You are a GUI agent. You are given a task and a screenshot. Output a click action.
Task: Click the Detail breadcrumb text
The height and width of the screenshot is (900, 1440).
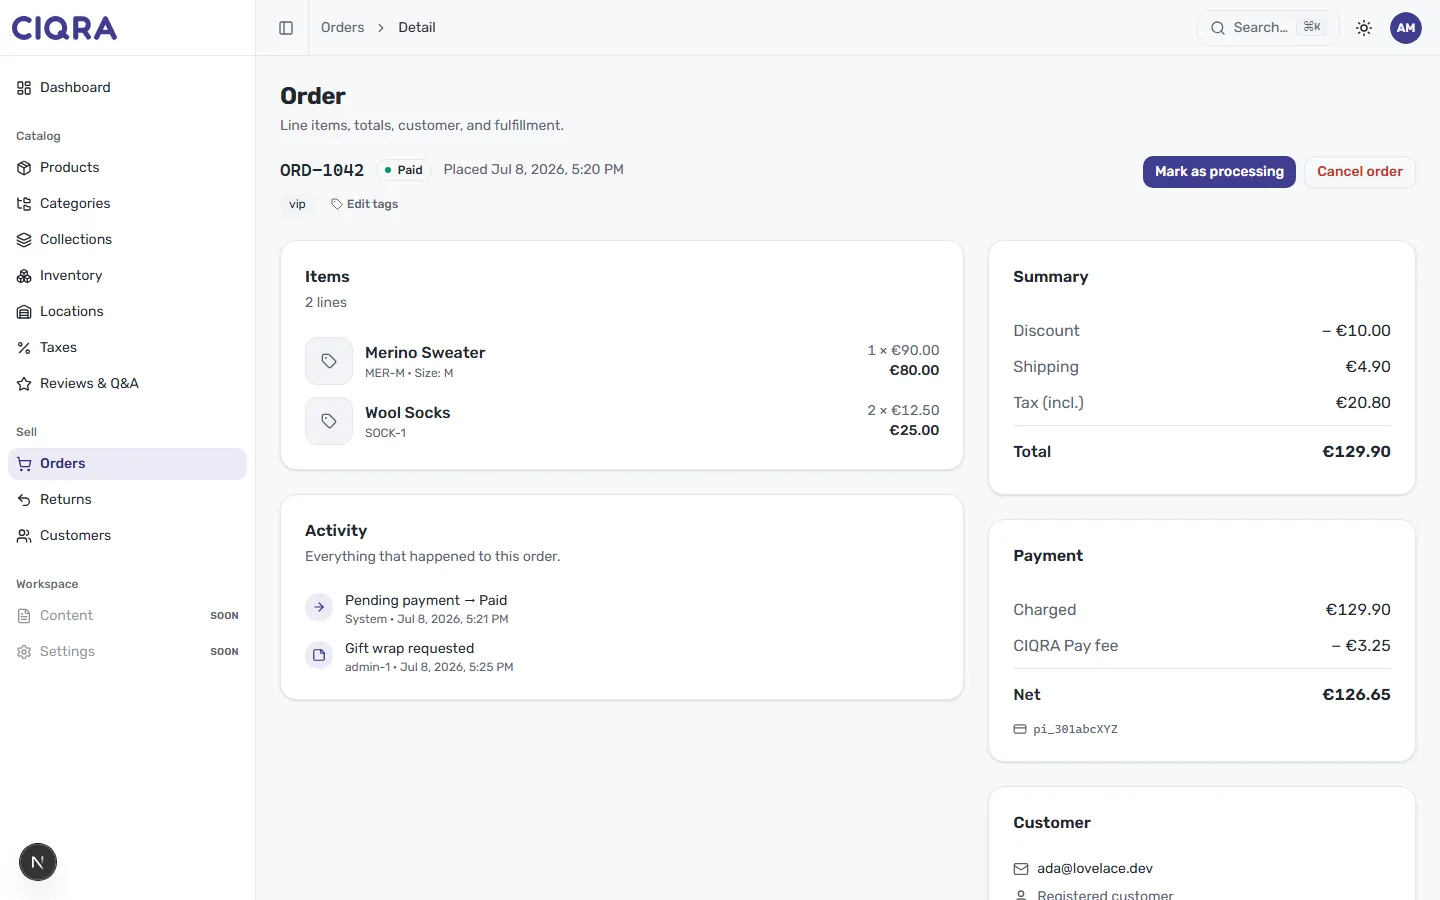pos(417,28)
